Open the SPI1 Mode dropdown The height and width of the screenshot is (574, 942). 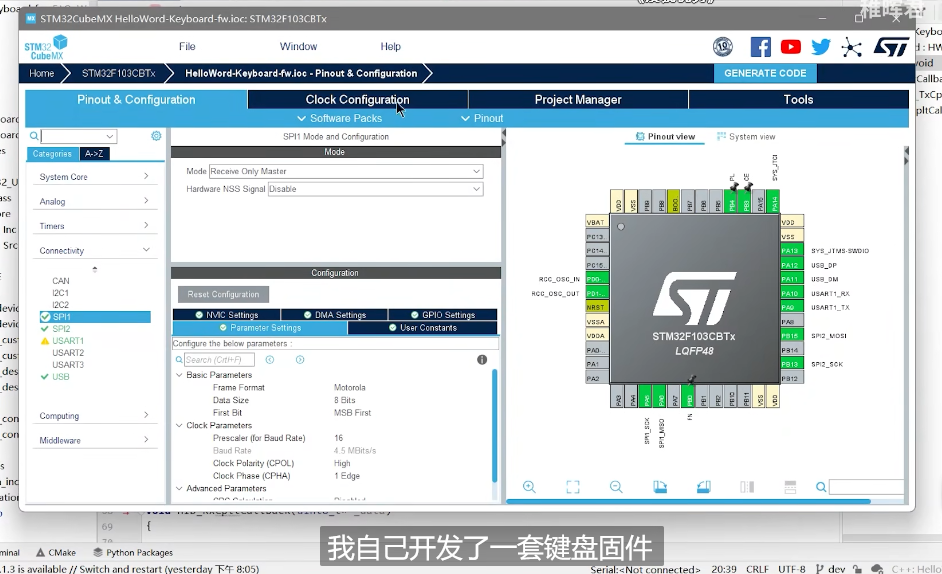(346, 171)
